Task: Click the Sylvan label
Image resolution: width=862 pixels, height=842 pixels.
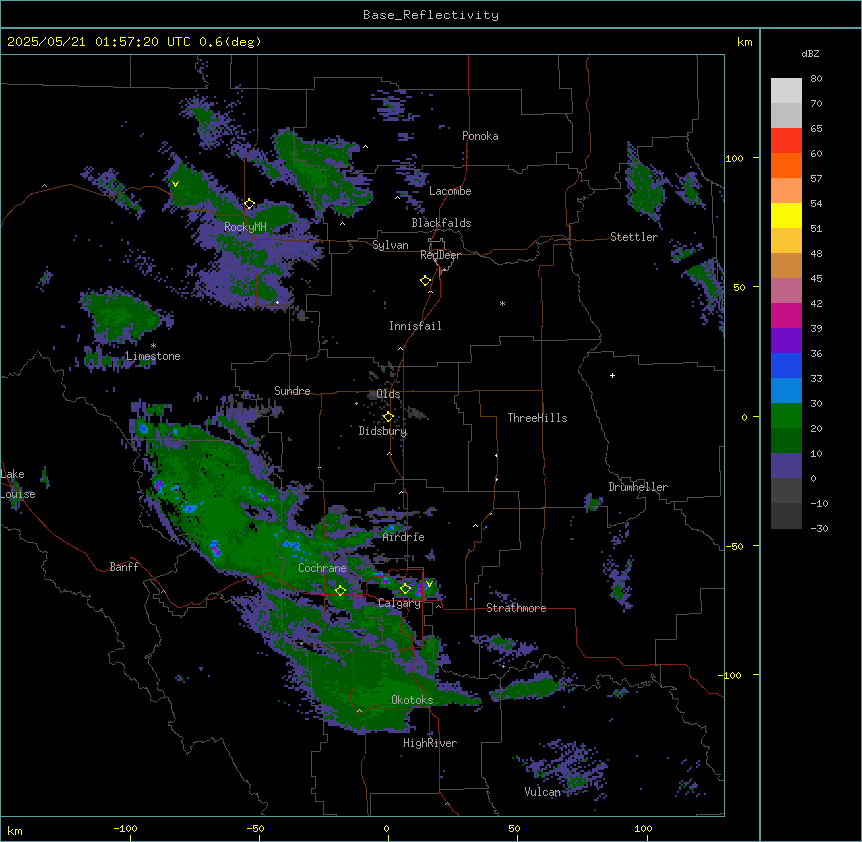Action: tap(390, 245)
